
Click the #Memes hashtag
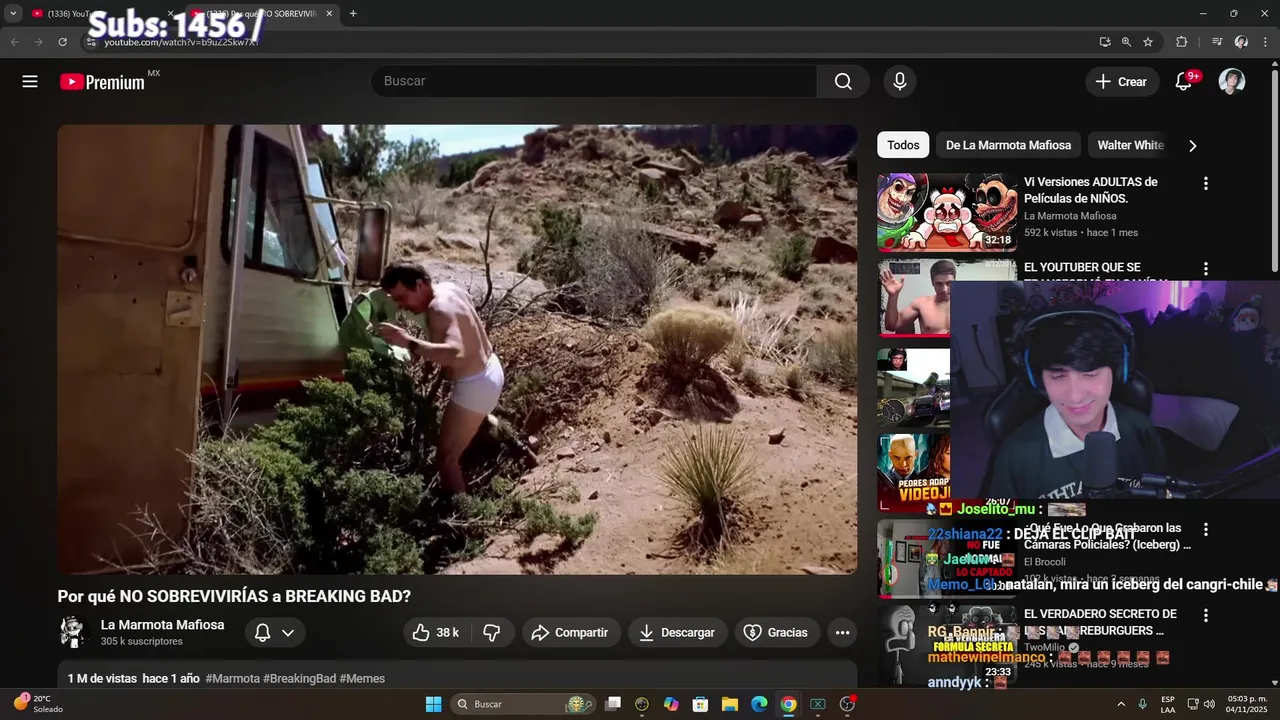pos(362,679)
